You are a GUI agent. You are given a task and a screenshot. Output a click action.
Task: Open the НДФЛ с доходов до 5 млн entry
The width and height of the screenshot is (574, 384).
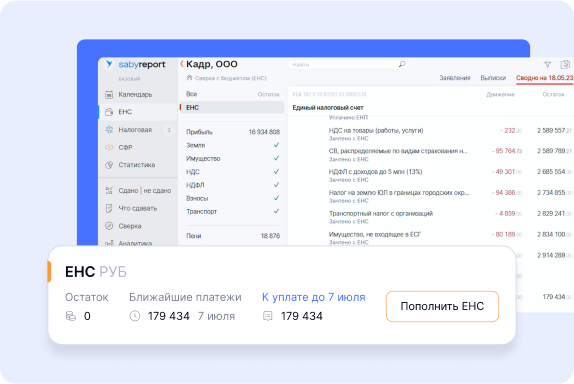pos(375,172)
